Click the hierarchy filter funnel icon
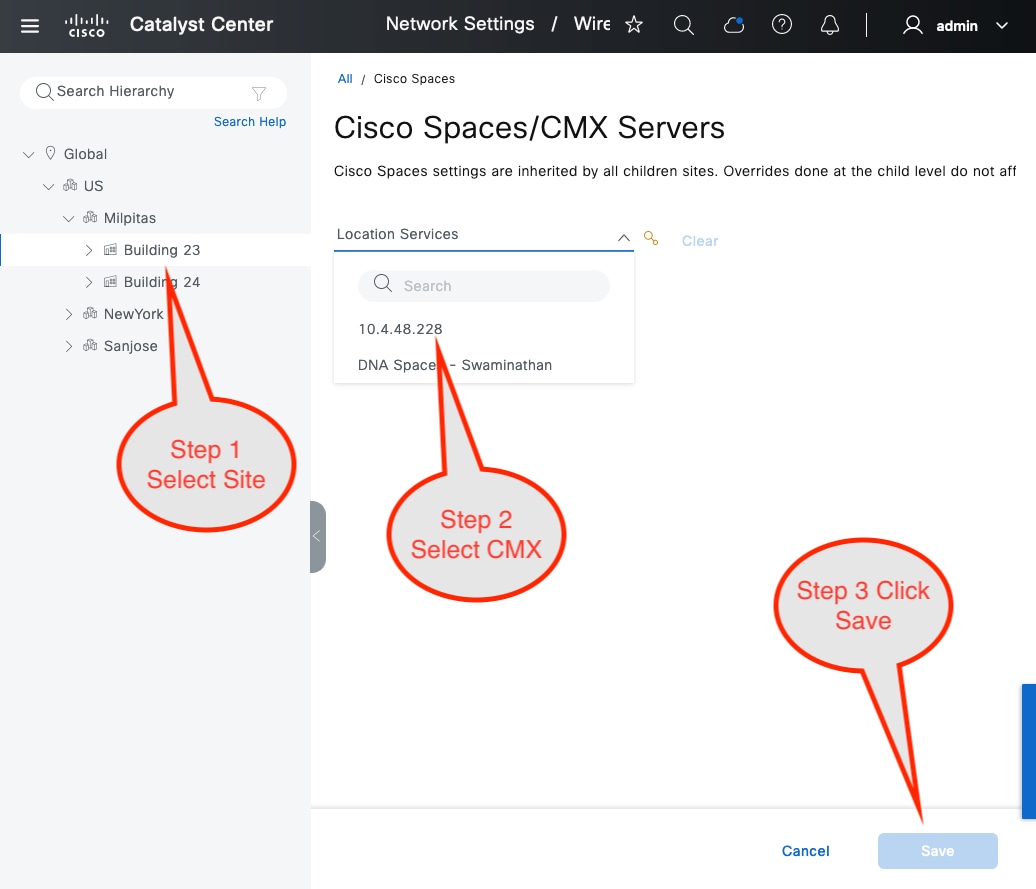Screen dimensions: 1036x889 coord(259,93)
